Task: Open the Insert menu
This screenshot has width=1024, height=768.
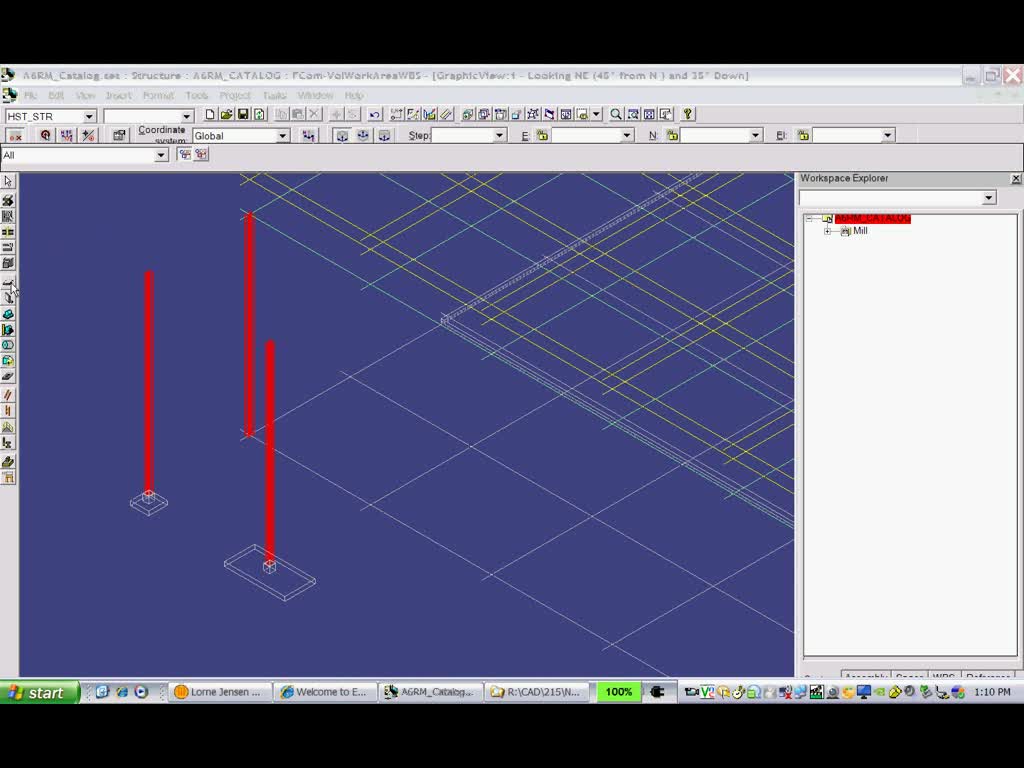Action: click(118, 95)
